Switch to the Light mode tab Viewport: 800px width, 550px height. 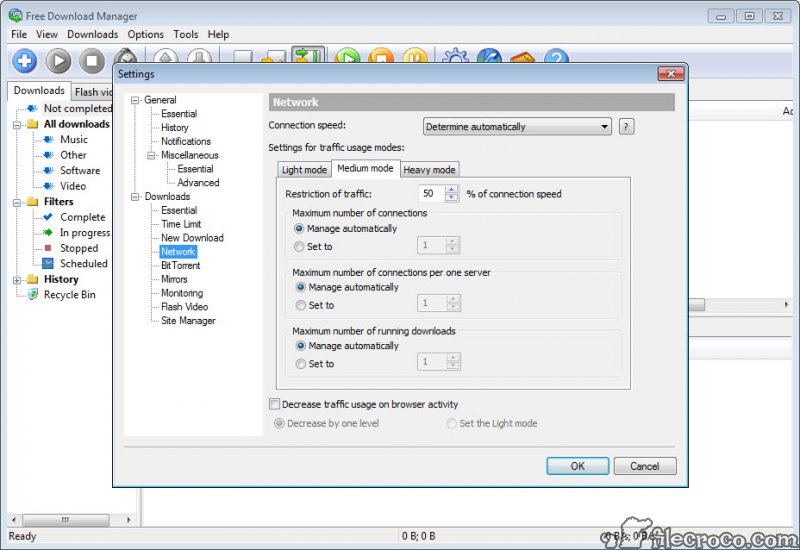[304, 169]
